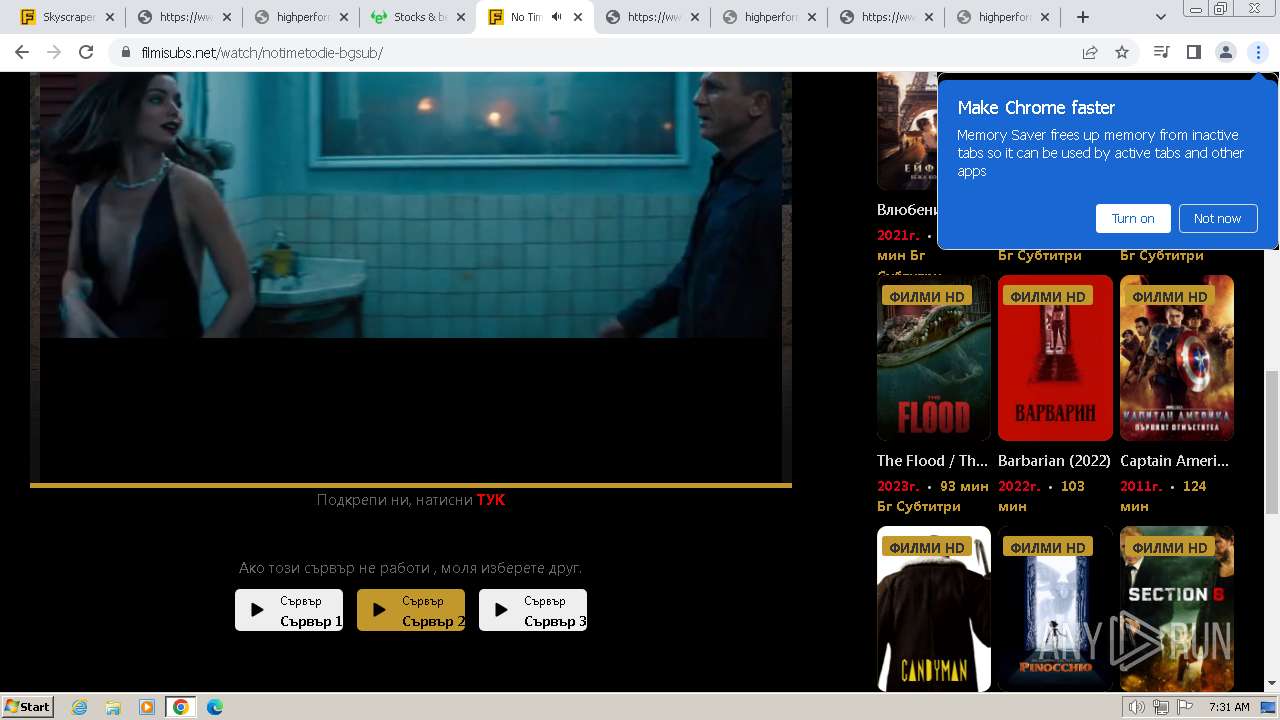Close the active No Time tab

(578, 17)
